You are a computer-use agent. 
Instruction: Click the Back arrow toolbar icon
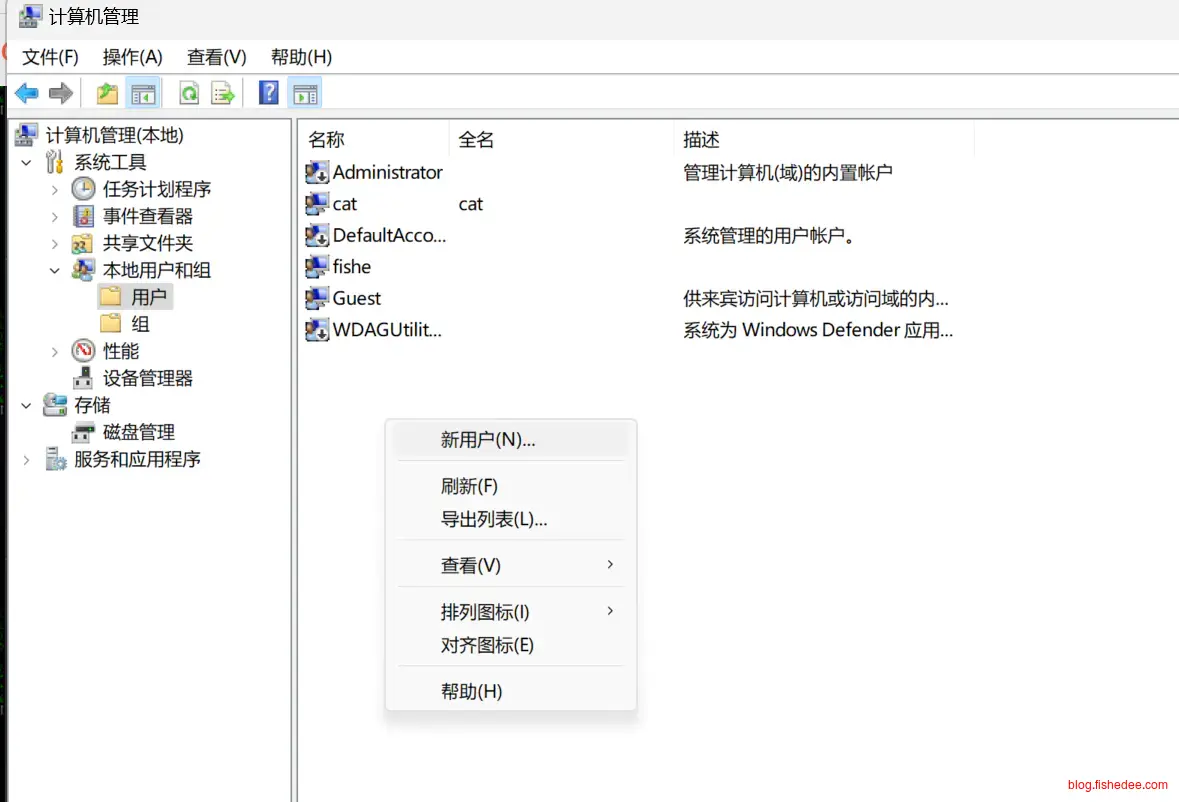point(27,94)
